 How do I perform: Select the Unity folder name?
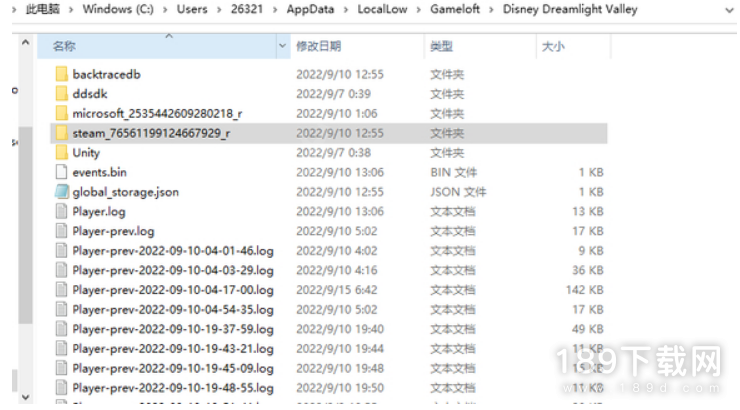click(x=86, y=152)
